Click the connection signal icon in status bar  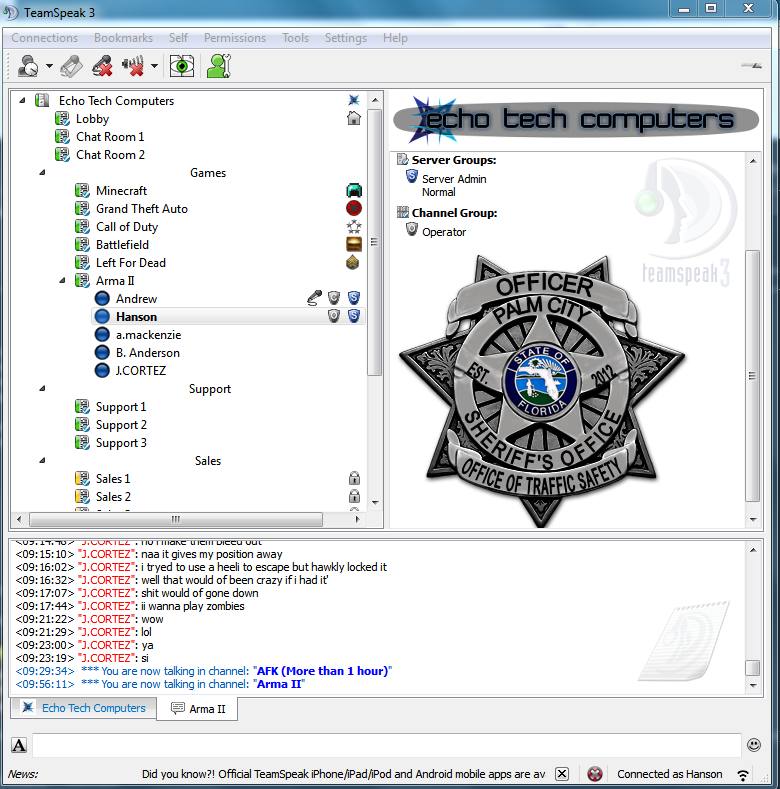[x=743, y=774]
